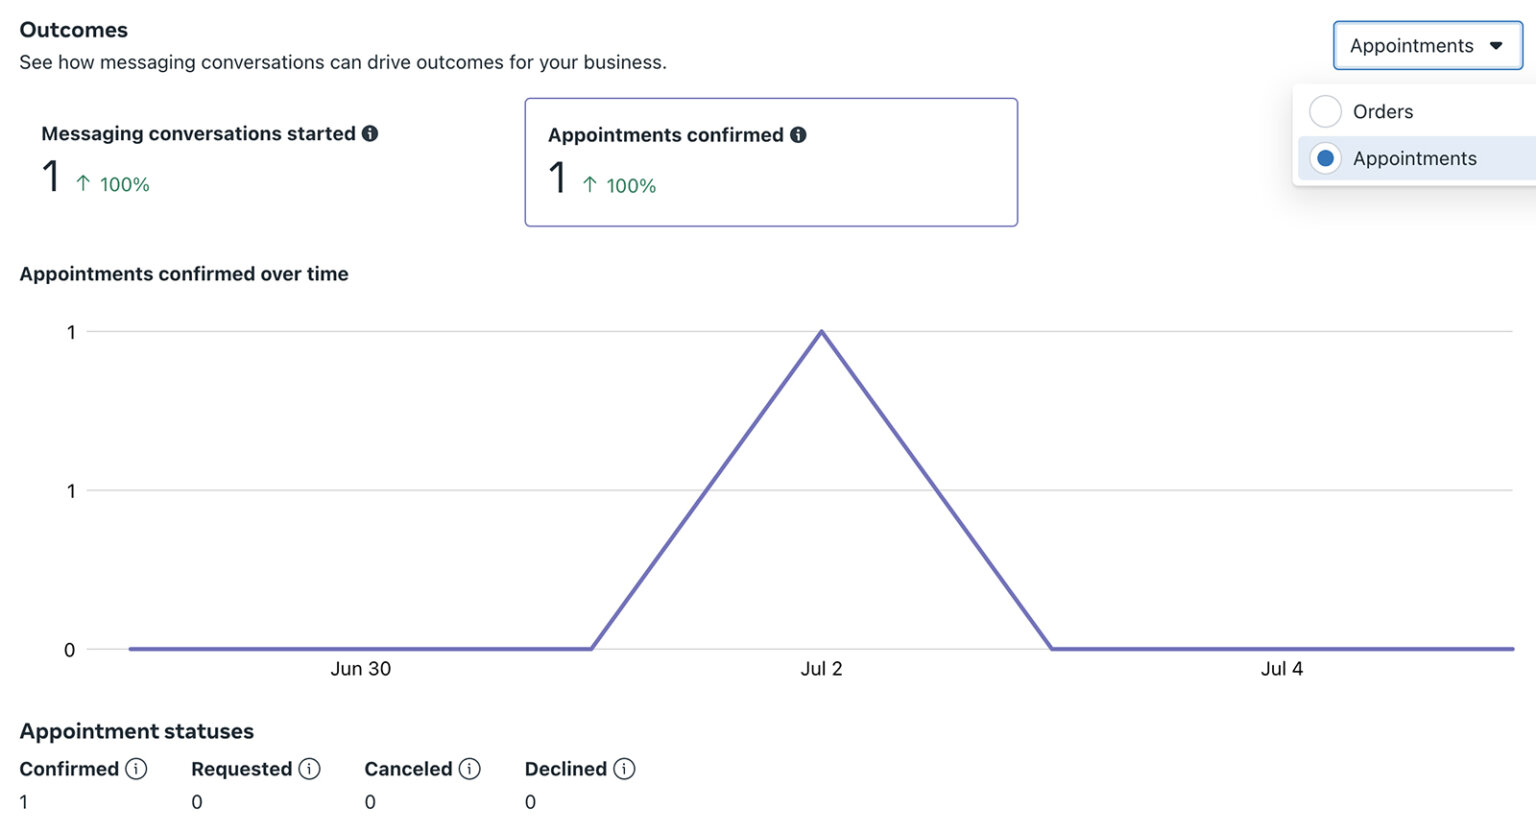The height and width of the screenshot is (832, 1536).
Task: Choose Appointments option in dropdown list
Action: (x=1414, y=158)
